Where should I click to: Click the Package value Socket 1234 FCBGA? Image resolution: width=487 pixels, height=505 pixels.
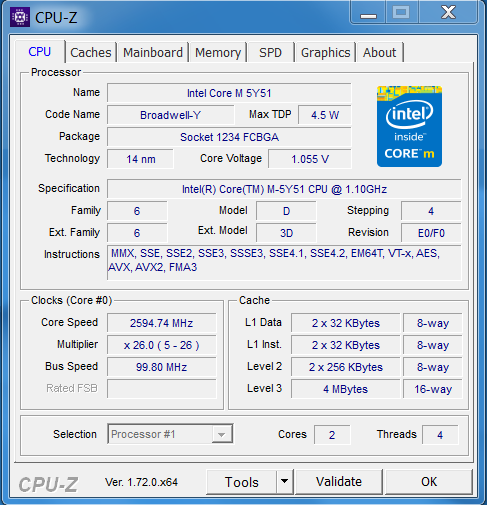tap(229, 137)
